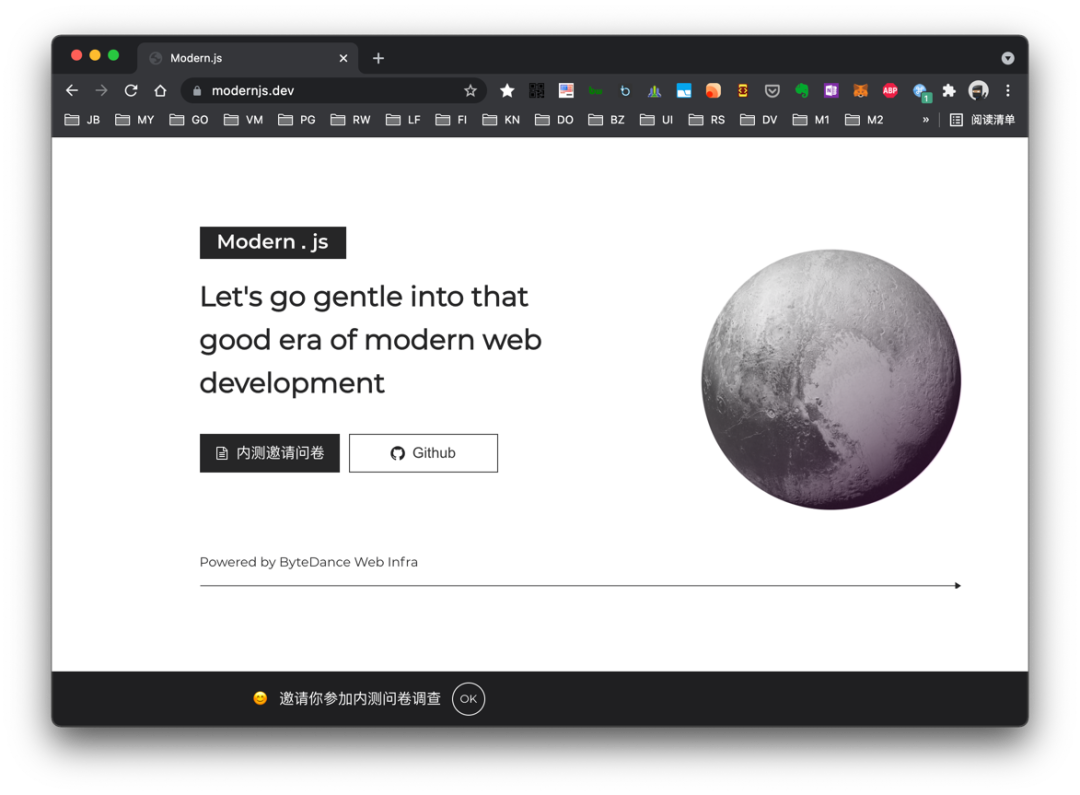This screenshot has height=795, width=1080.
Task: Open the LF bookmarks folder
Action: tap(404, 120)
